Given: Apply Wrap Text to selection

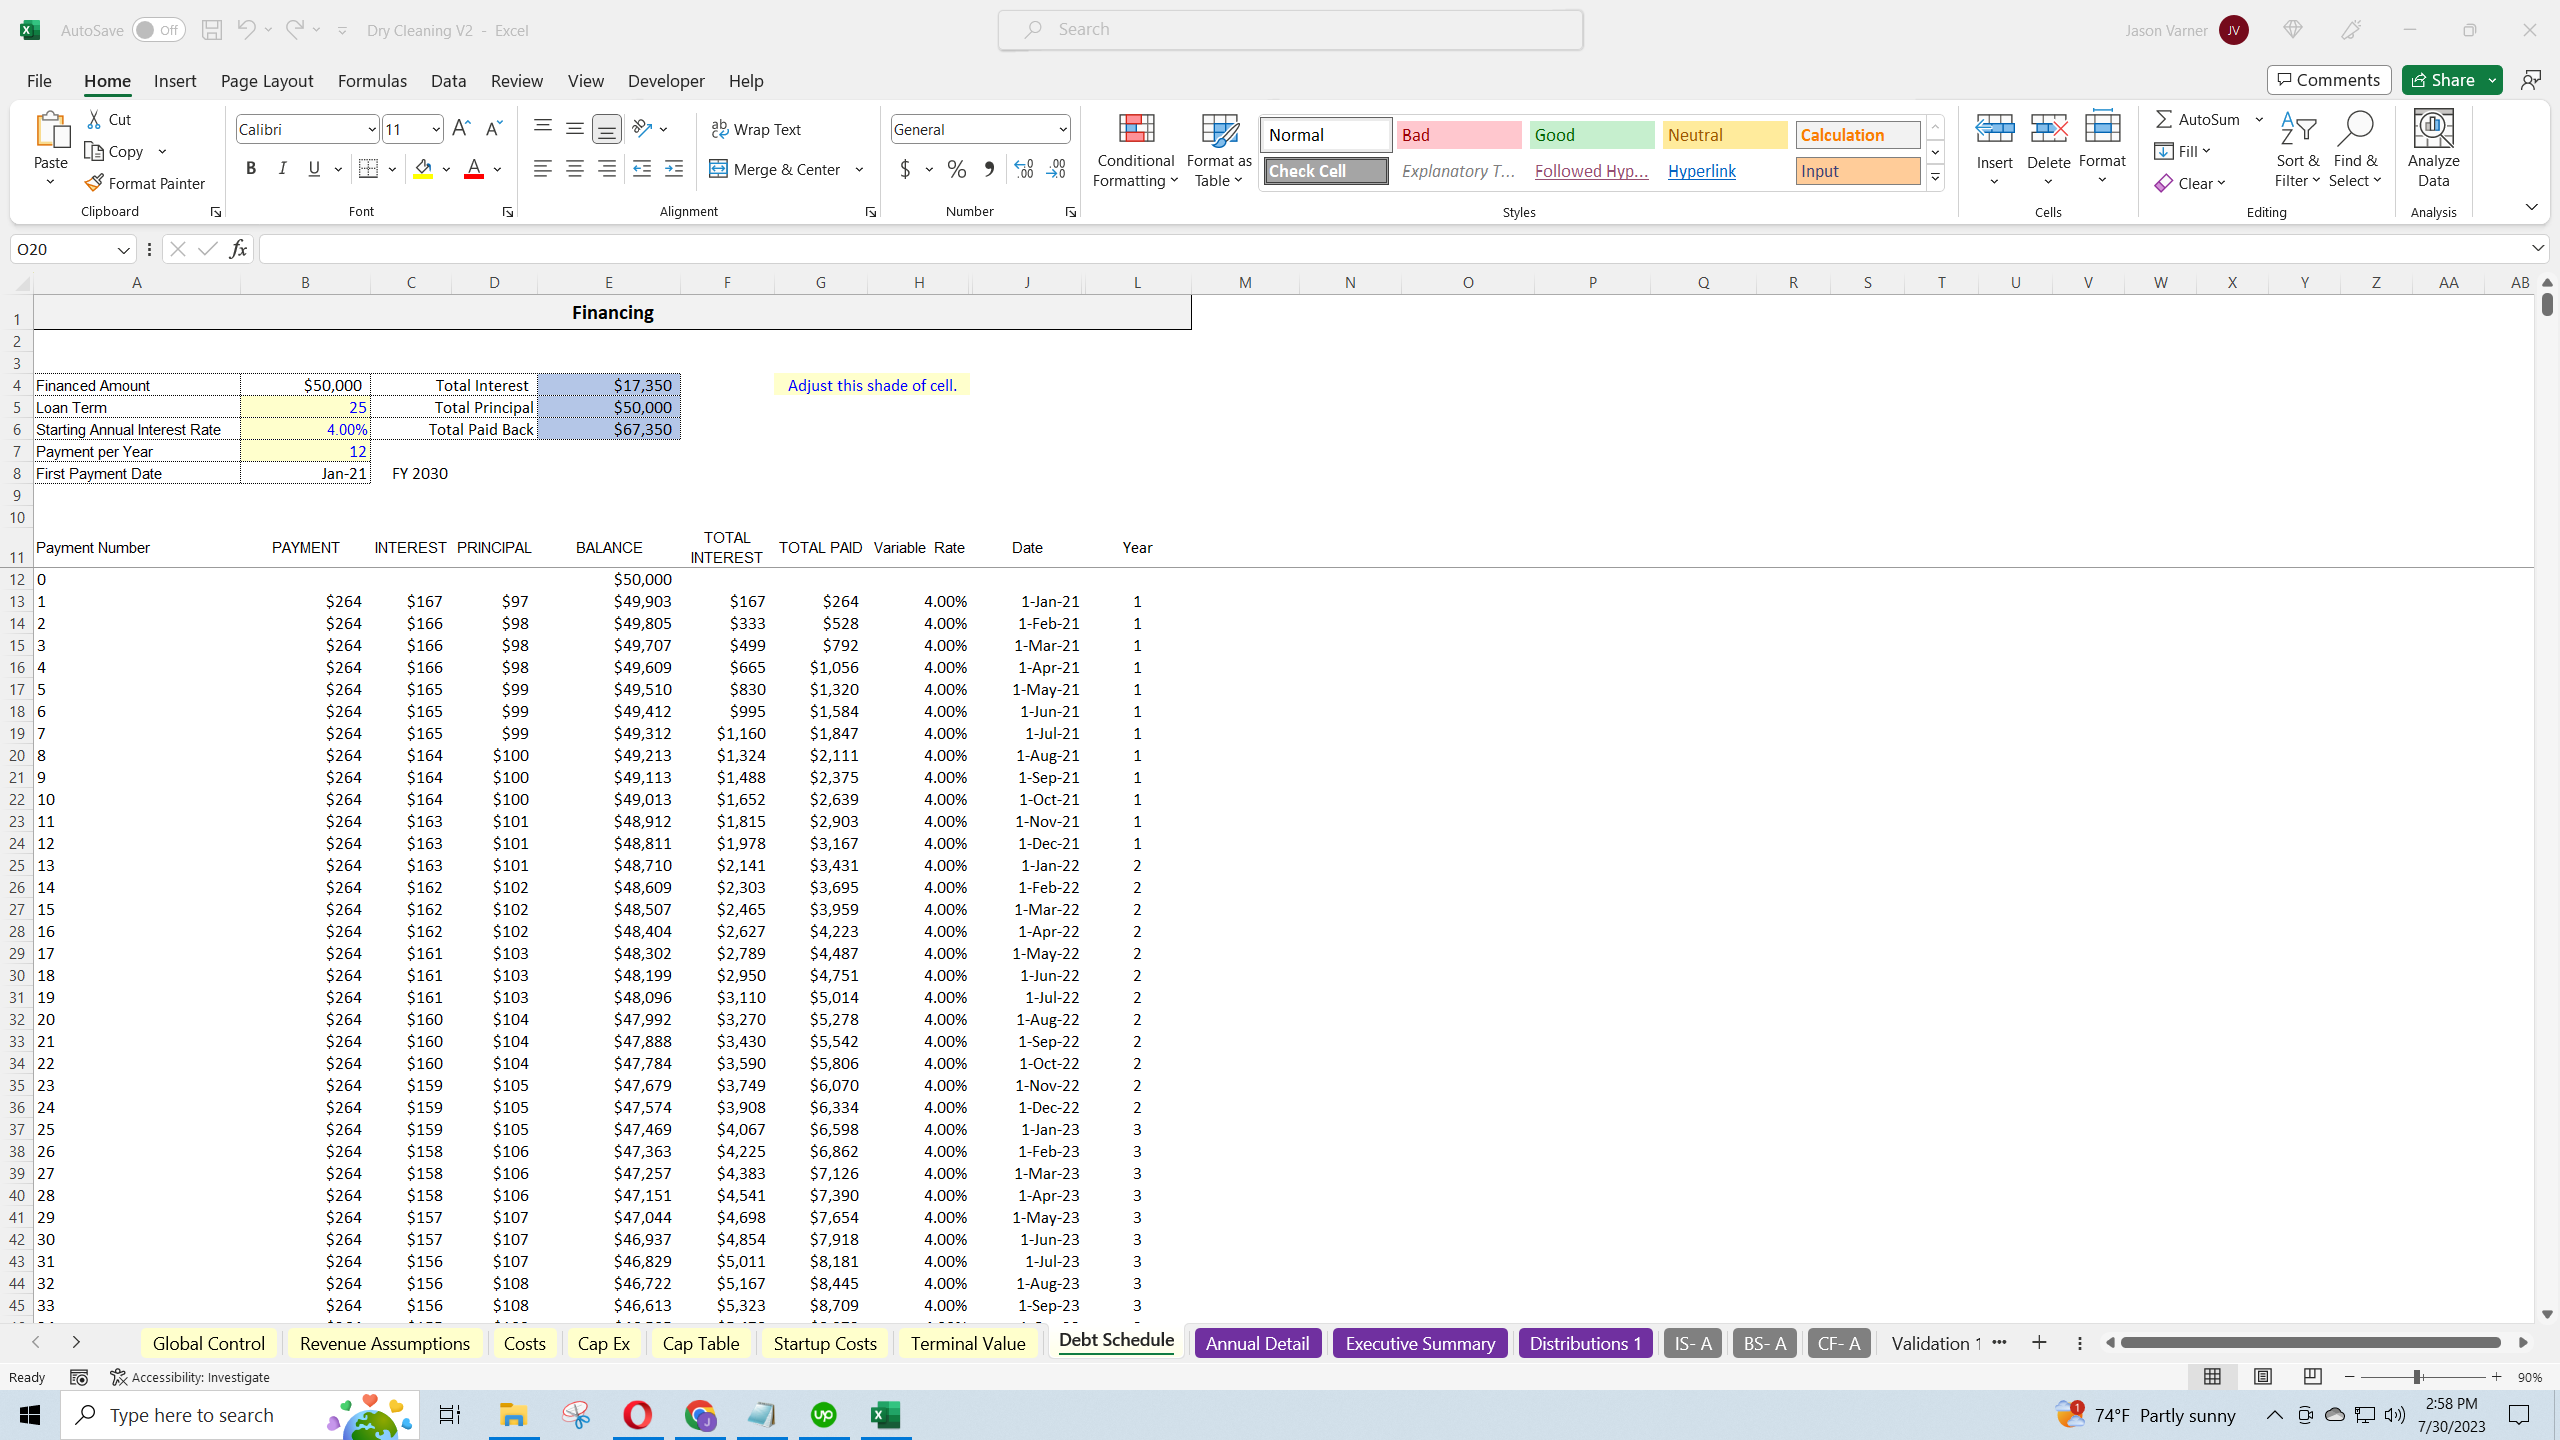Looking at the screenshot, I should click(x=757, y=129).
